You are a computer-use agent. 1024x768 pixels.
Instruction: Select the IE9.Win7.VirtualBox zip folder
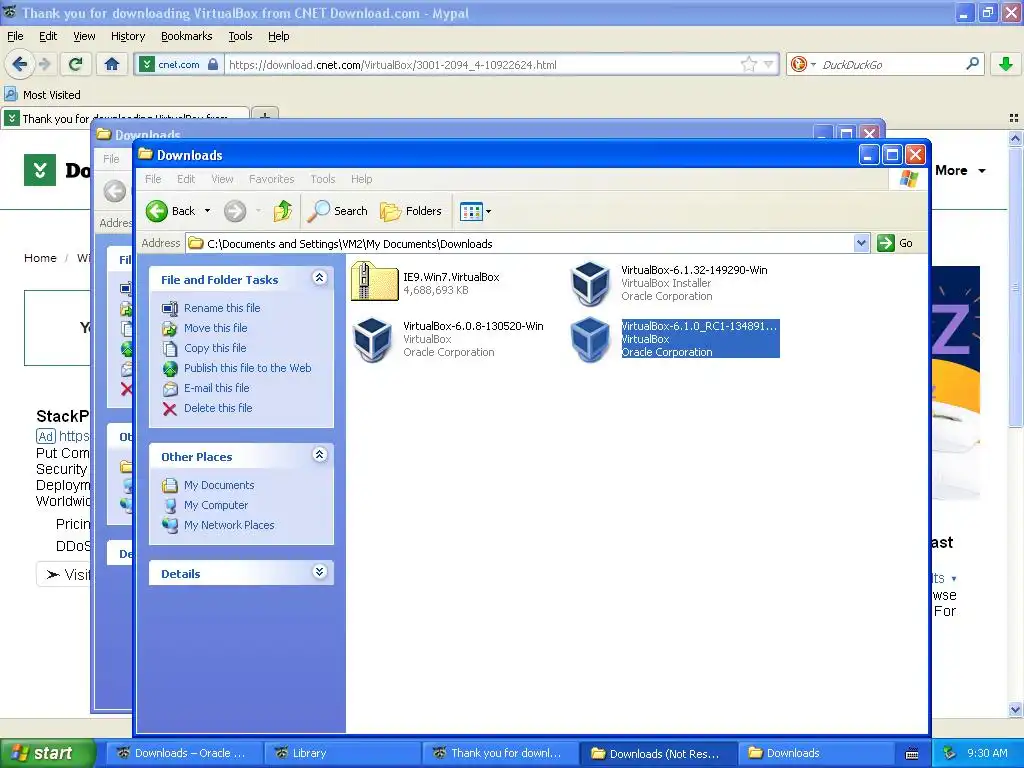pyautogui.click(x=374, y=281)
